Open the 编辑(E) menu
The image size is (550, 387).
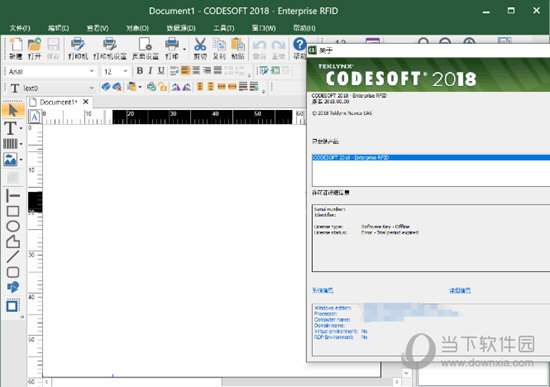(x=58, y=28)
